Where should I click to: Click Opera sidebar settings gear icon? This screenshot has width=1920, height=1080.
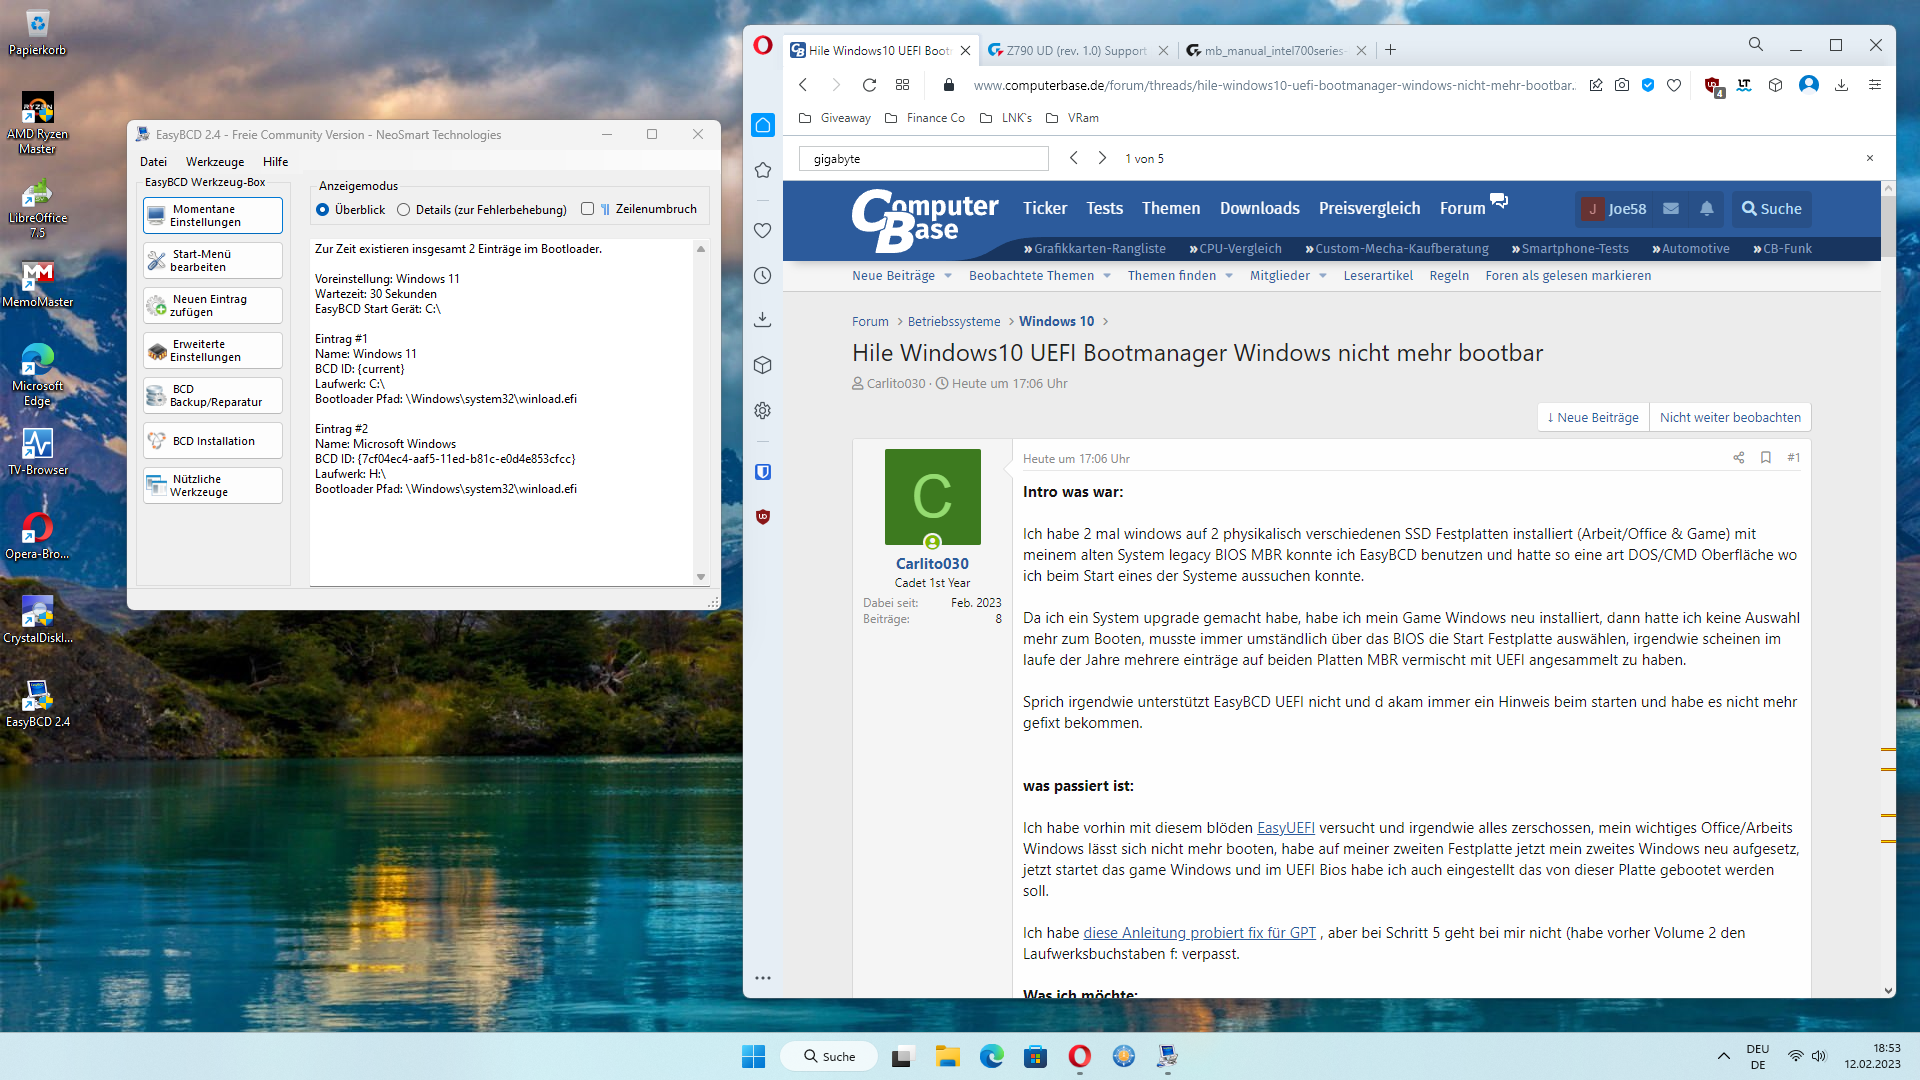(763, 411)
